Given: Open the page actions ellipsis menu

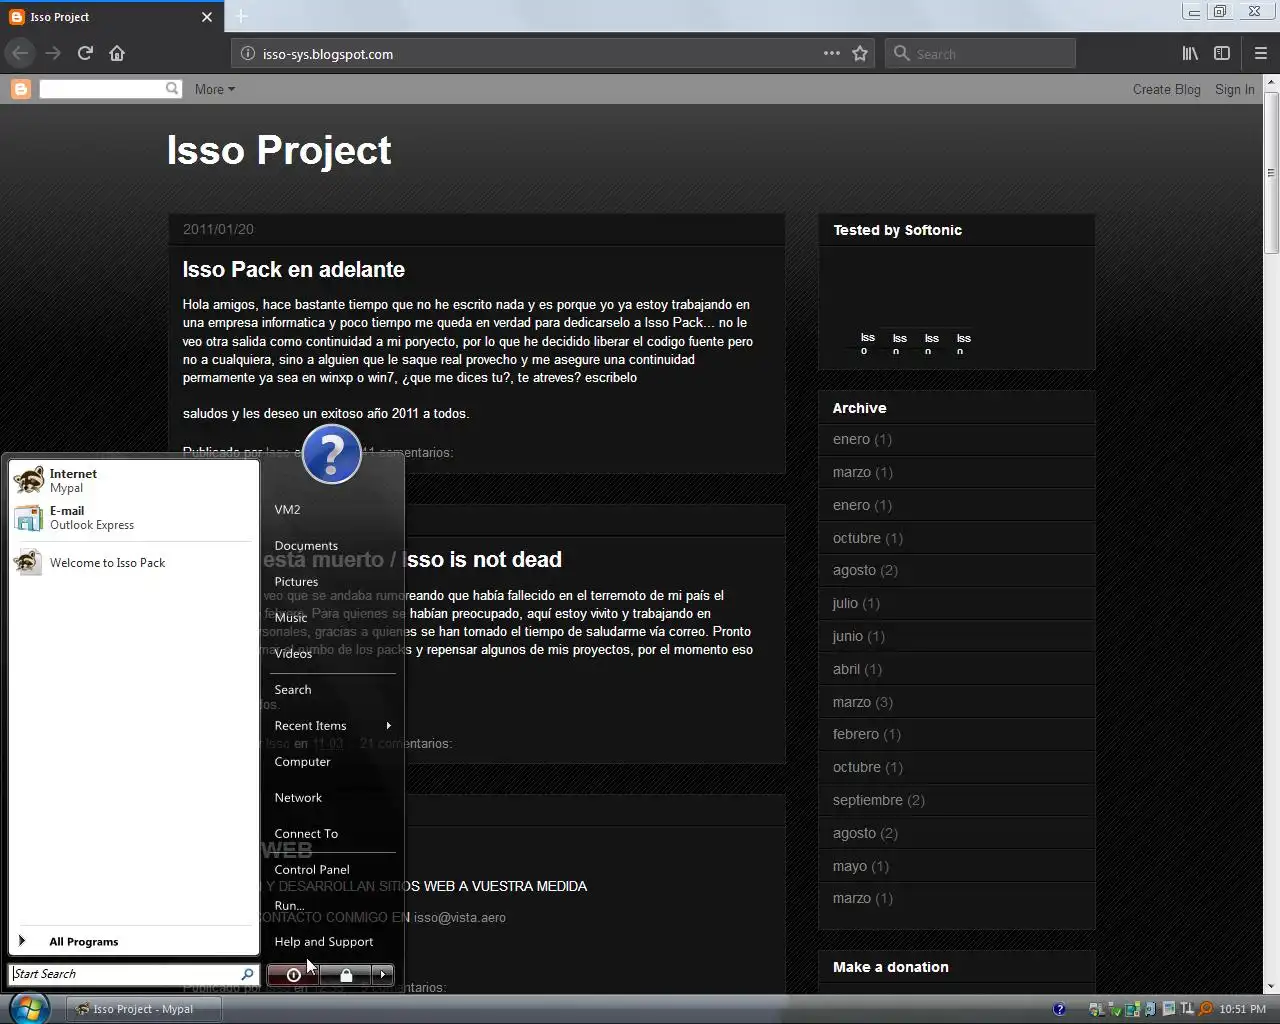Looking at the screenshot, I should tap(831, 53).
